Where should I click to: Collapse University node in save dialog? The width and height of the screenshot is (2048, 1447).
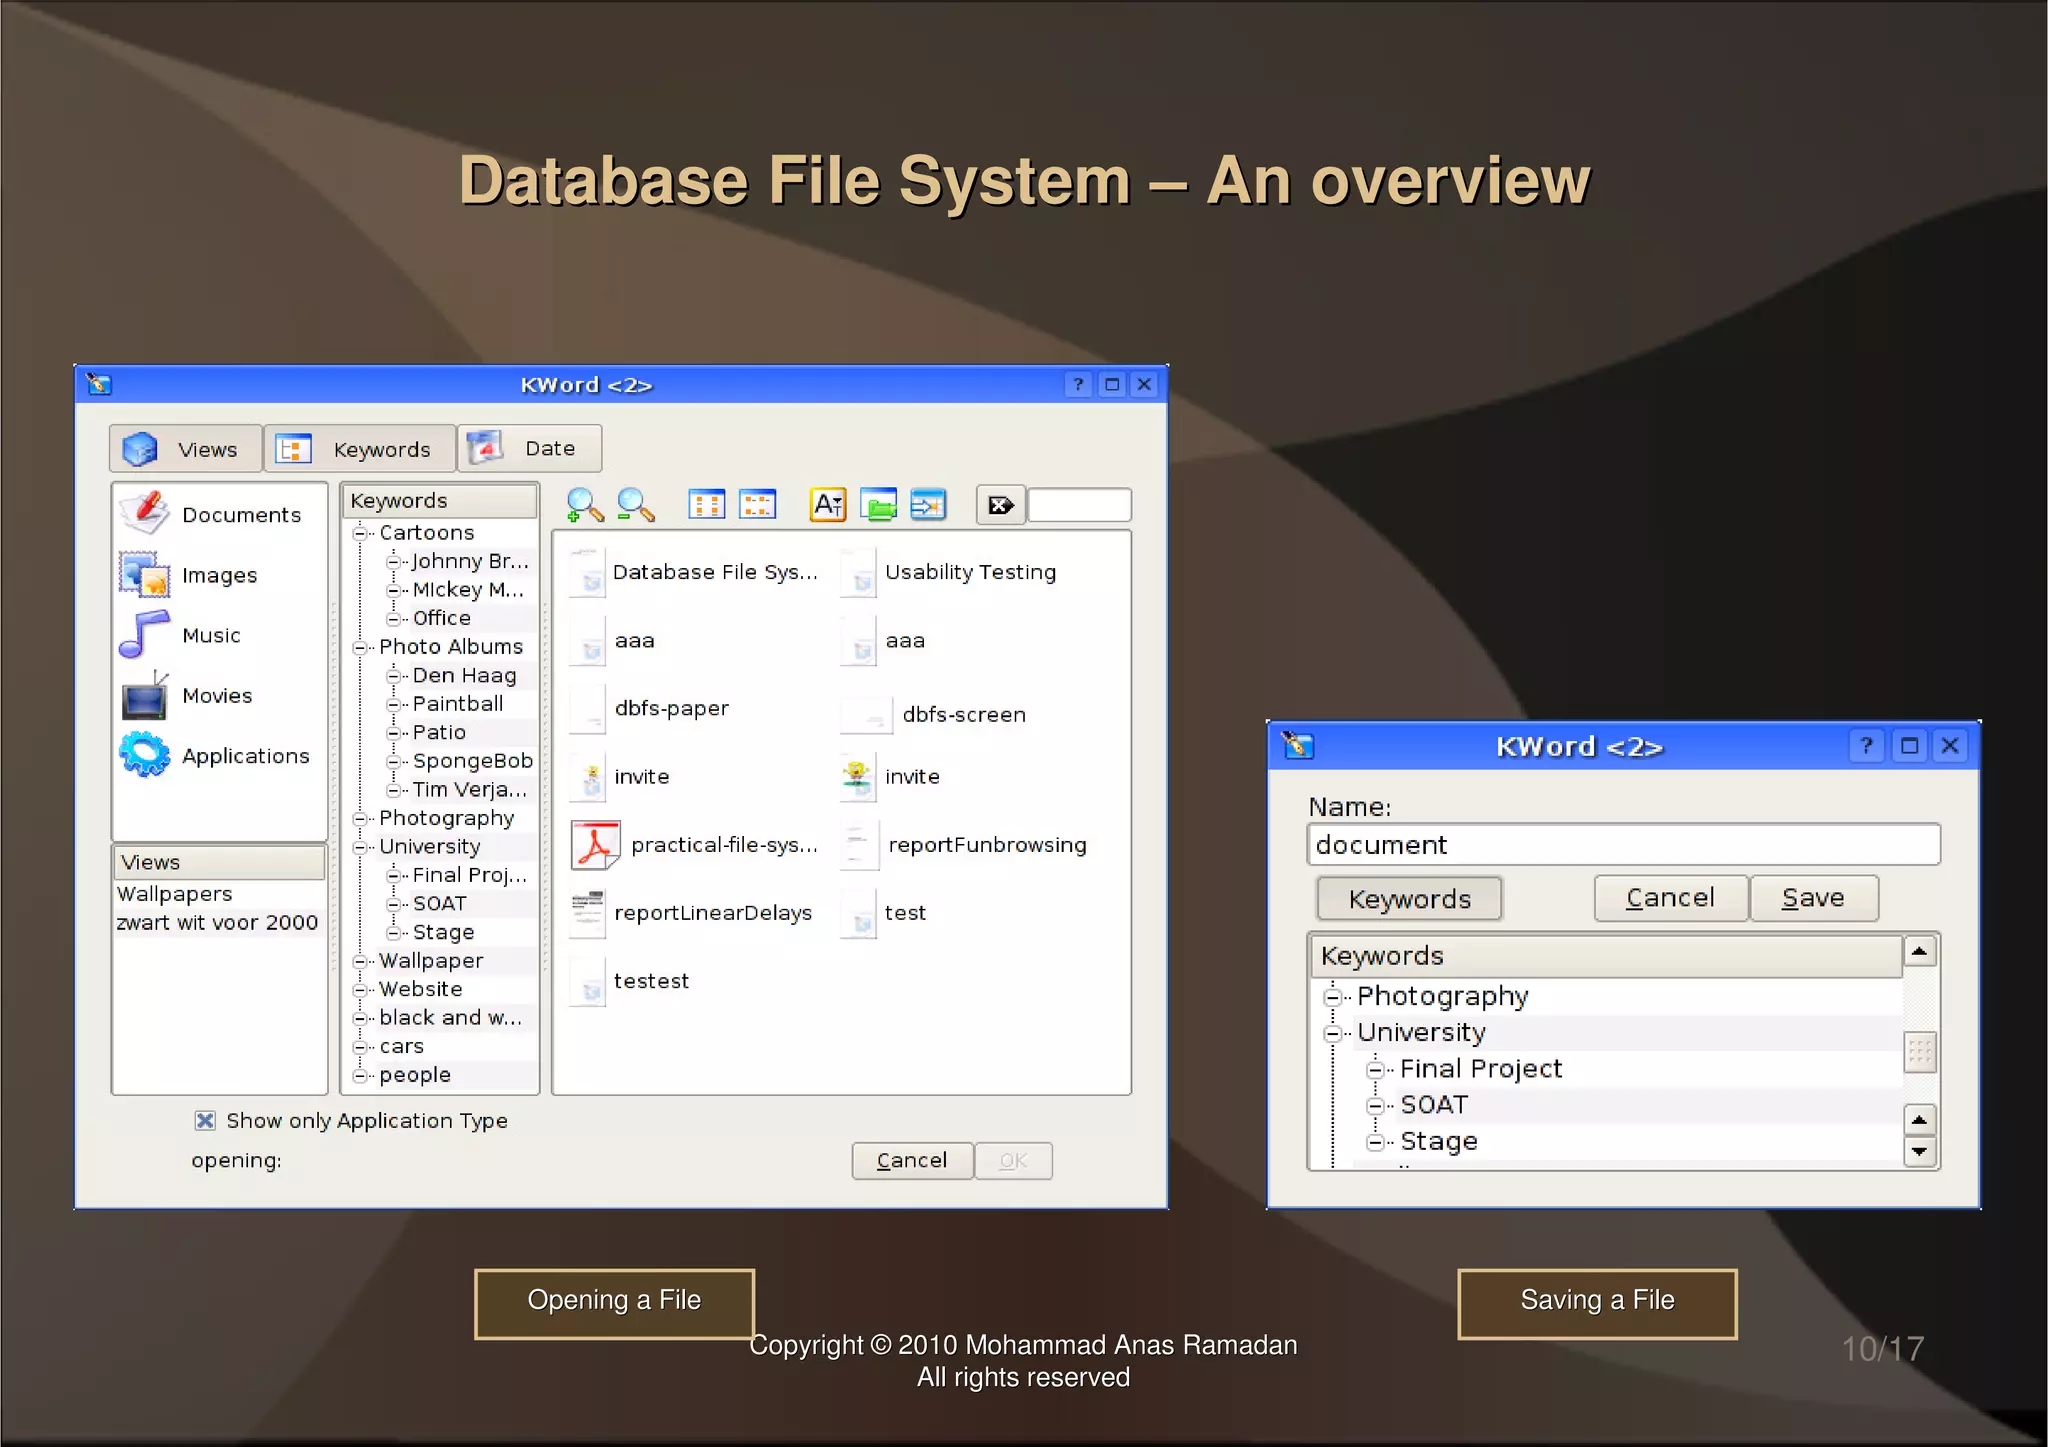(1332, 1033)
